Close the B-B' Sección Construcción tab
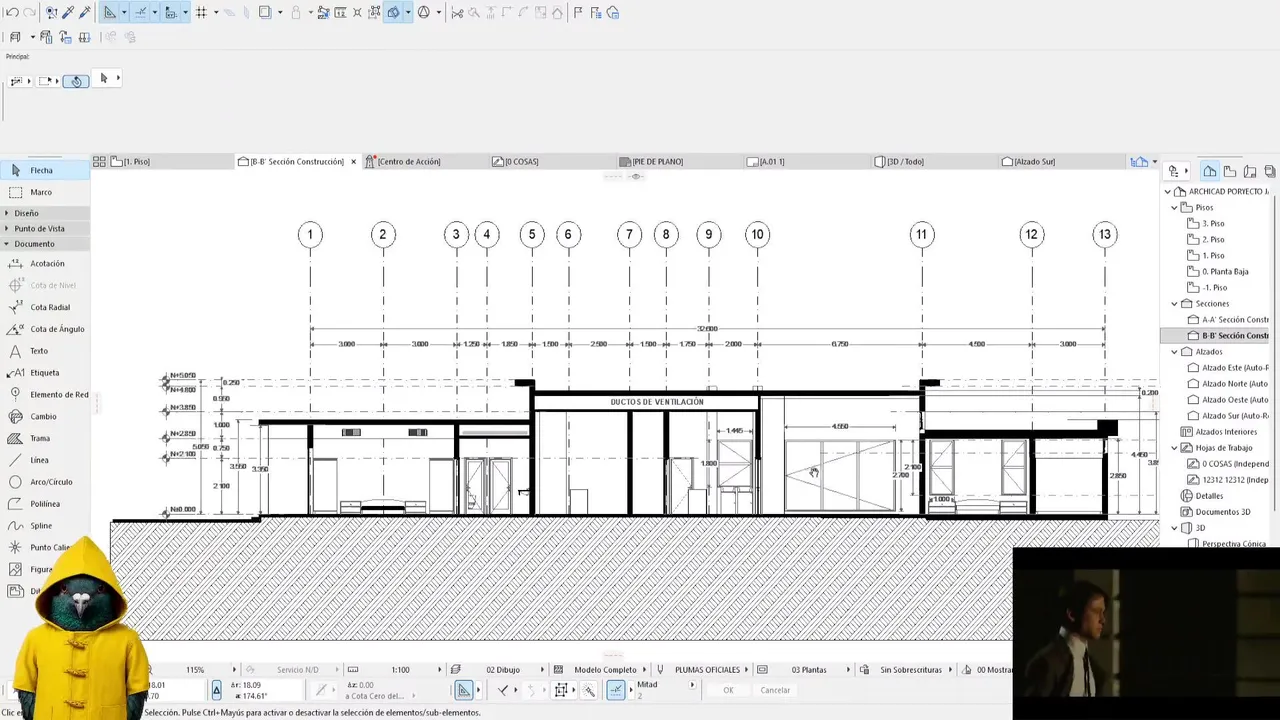 353,161
